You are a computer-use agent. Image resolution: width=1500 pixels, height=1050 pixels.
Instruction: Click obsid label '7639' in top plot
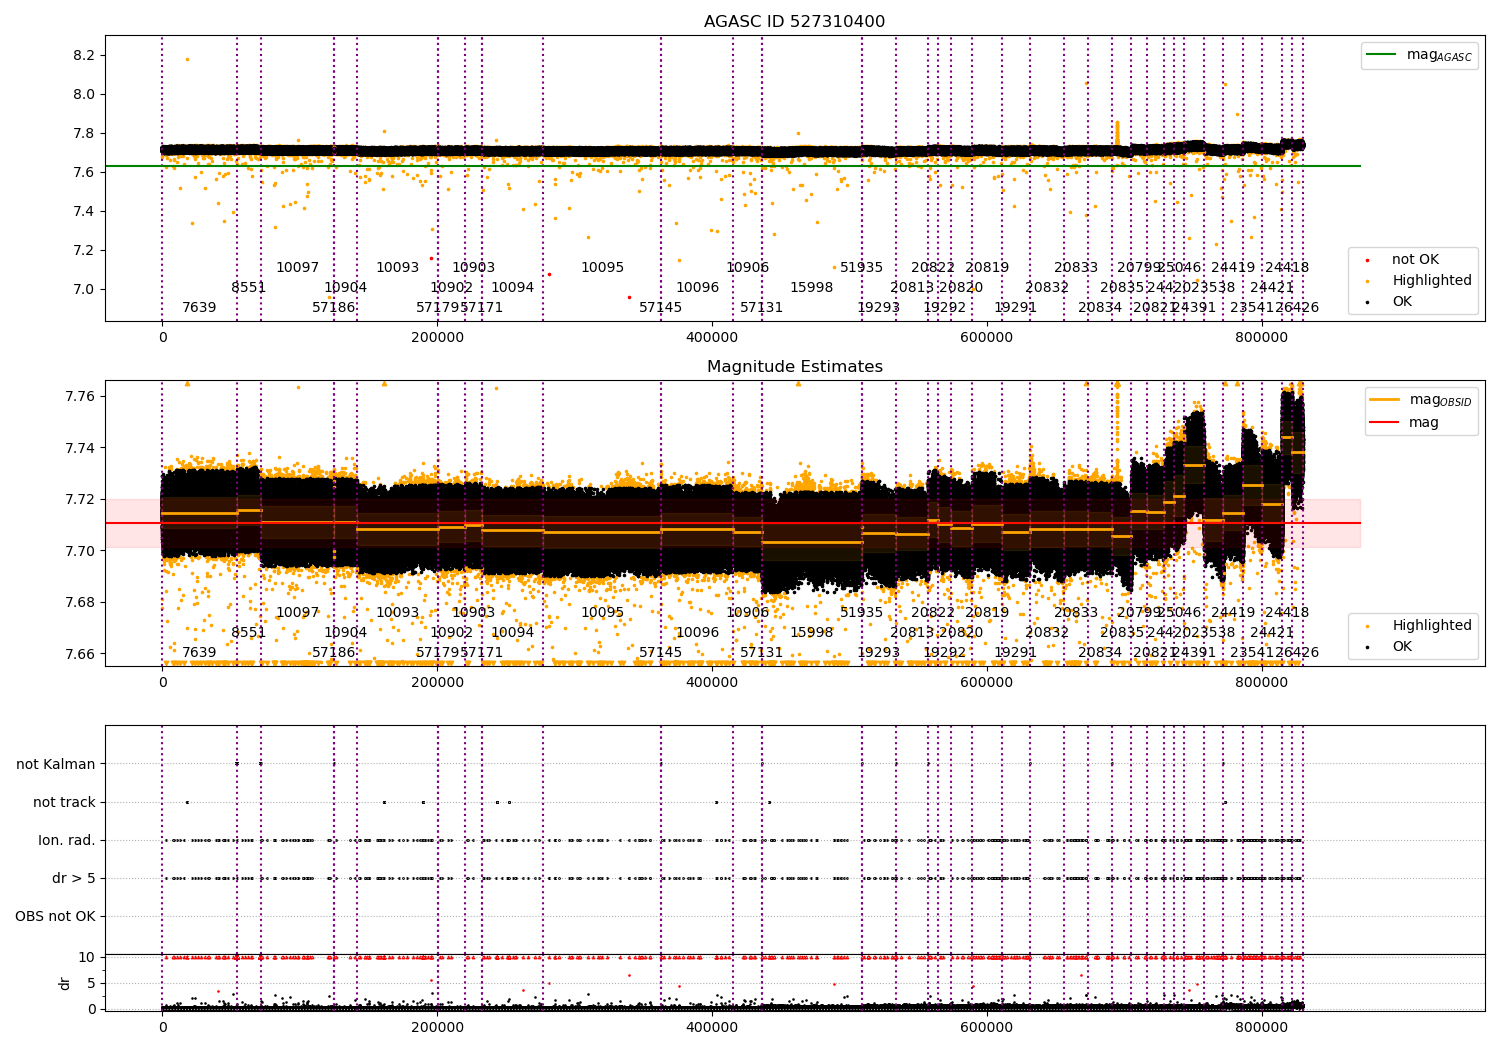coord(199,307)
